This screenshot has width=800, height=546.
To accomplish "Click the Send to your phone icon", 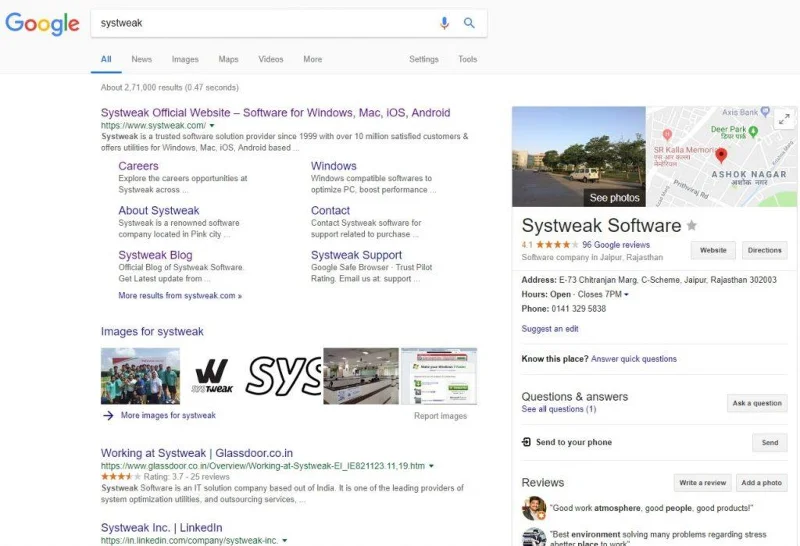I will [x=526, y=442].
